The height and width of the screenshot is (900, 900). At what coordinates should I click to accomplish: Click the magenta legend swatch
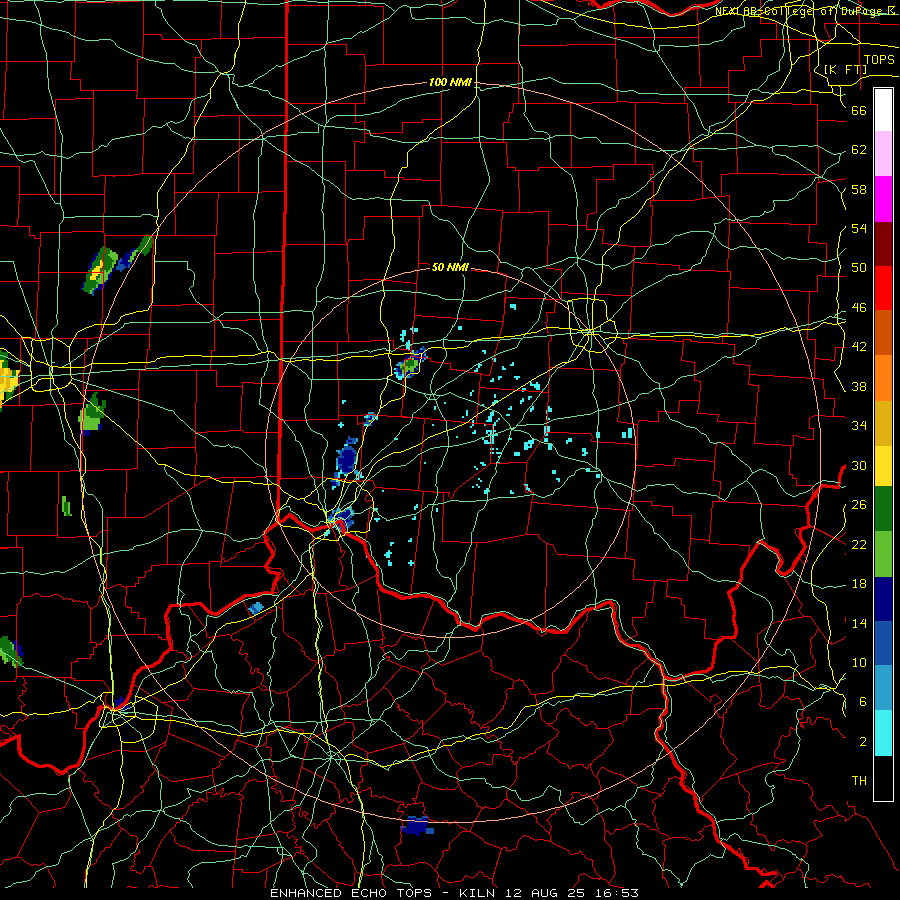point(883,199)
